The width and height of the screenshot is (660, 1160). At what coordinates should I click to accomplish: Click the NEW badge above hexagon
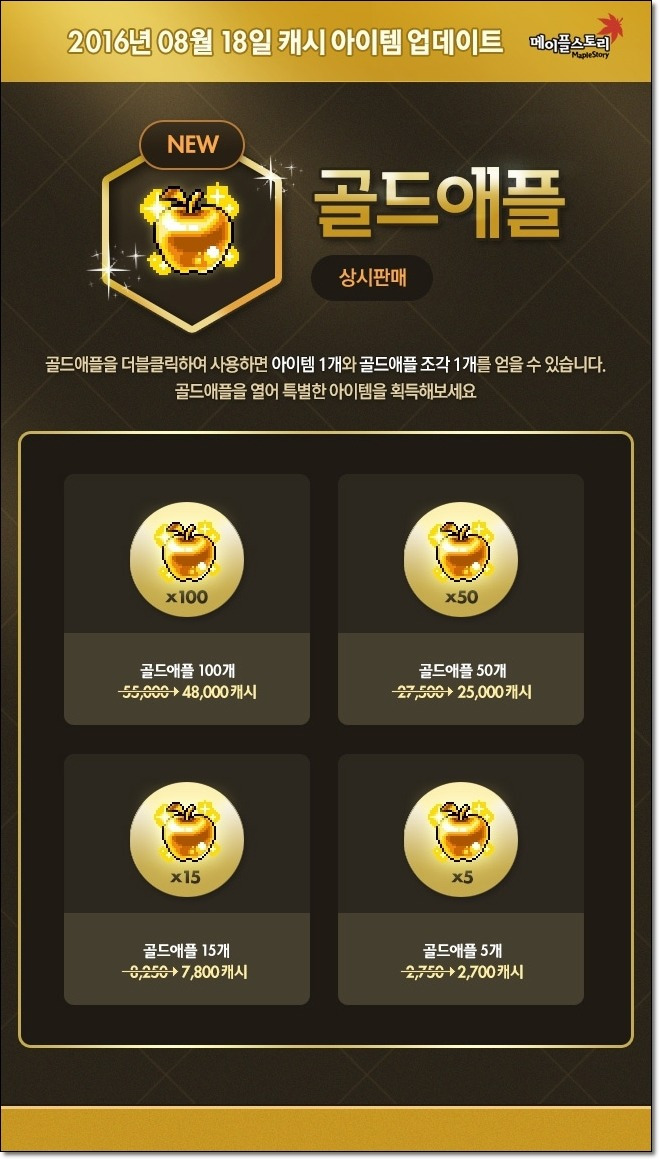pyautogui.click(x=192, y=144)
